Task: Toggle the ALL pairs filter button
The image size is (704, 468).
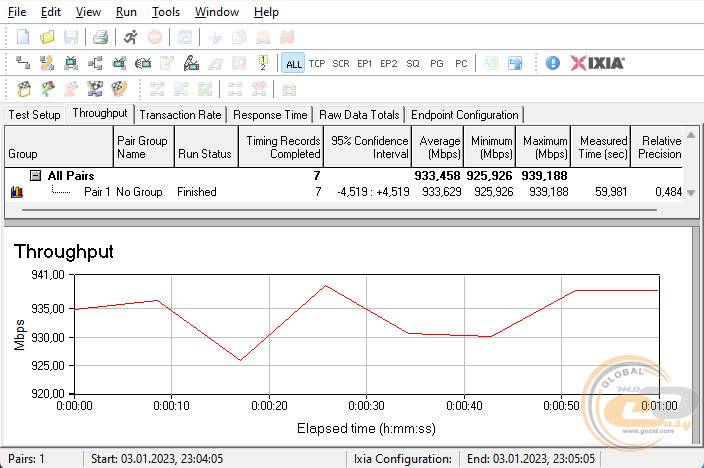Action: coord(294,63)
